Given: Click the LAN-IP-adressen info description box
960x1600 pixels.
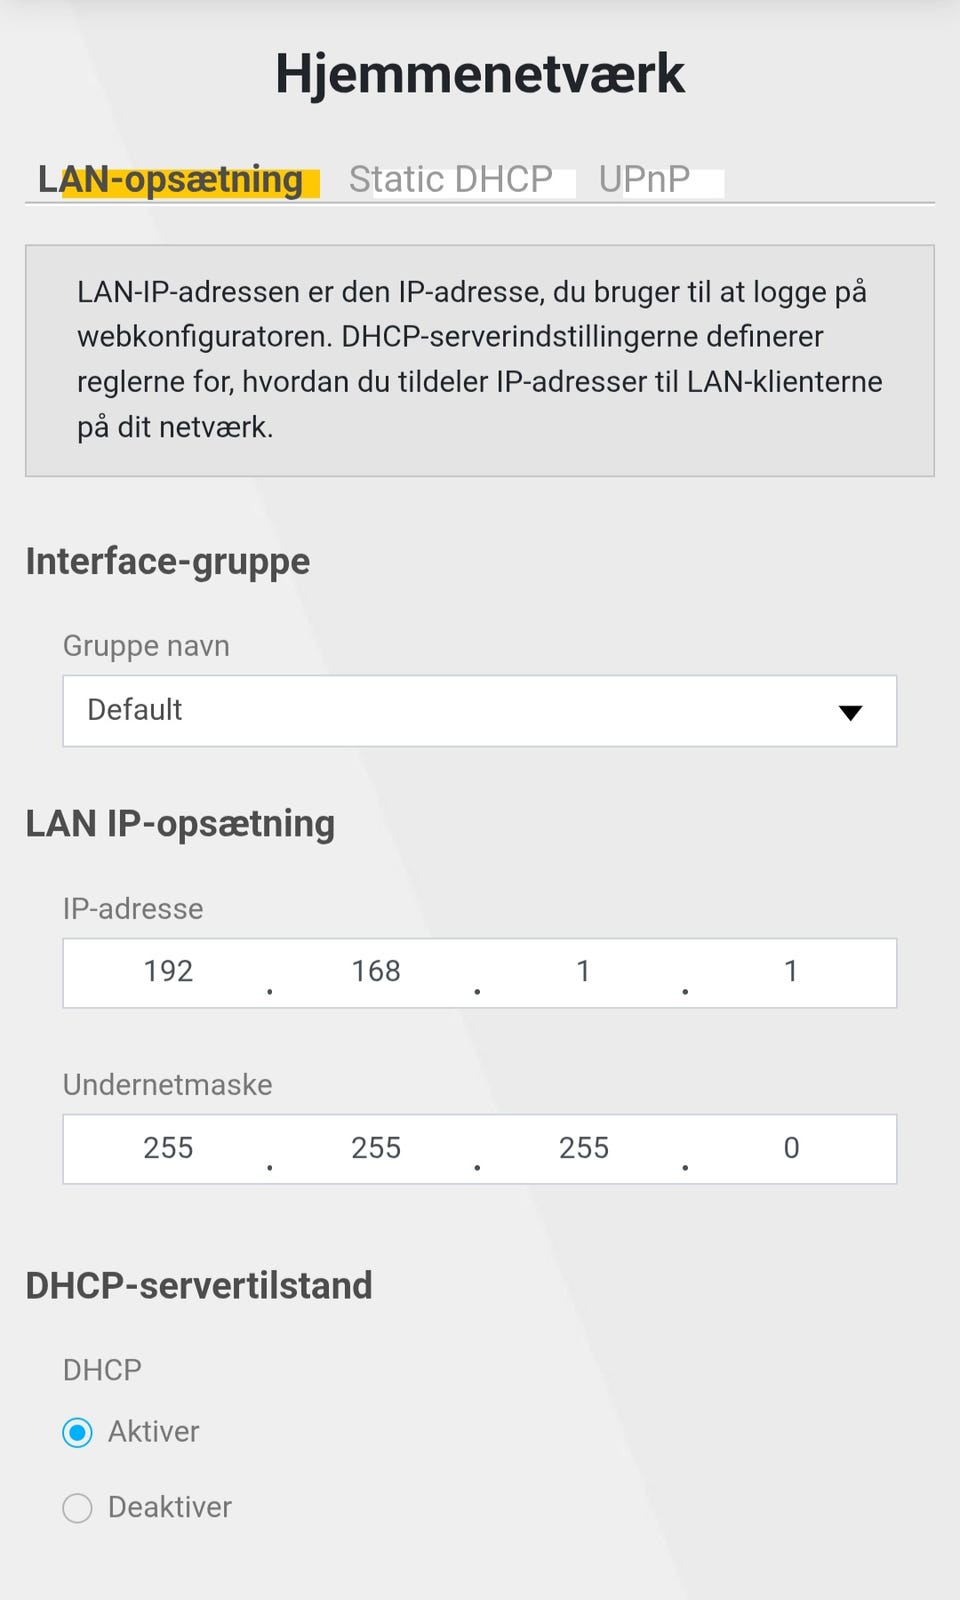Looking at the screenshot, I should [x=480, y=360].
